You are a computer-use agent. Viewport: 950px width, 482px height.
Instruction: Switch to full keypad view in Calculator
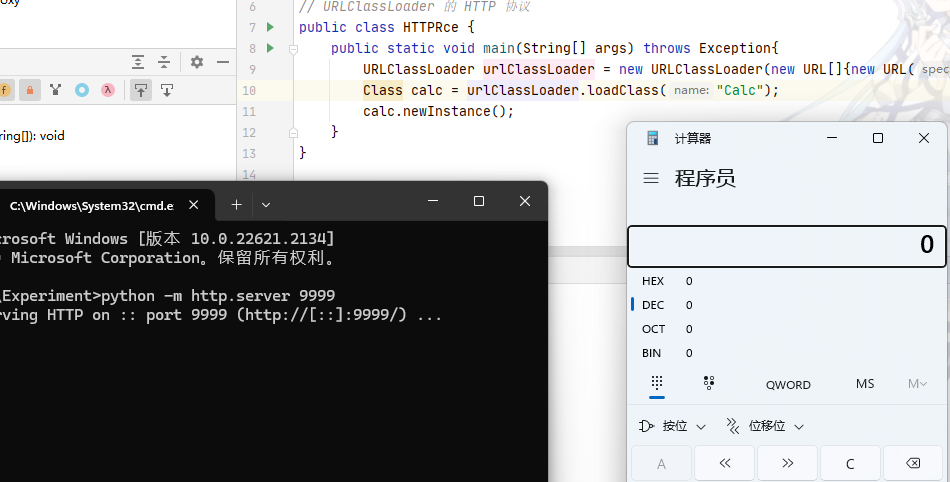(x=657, y=383)
